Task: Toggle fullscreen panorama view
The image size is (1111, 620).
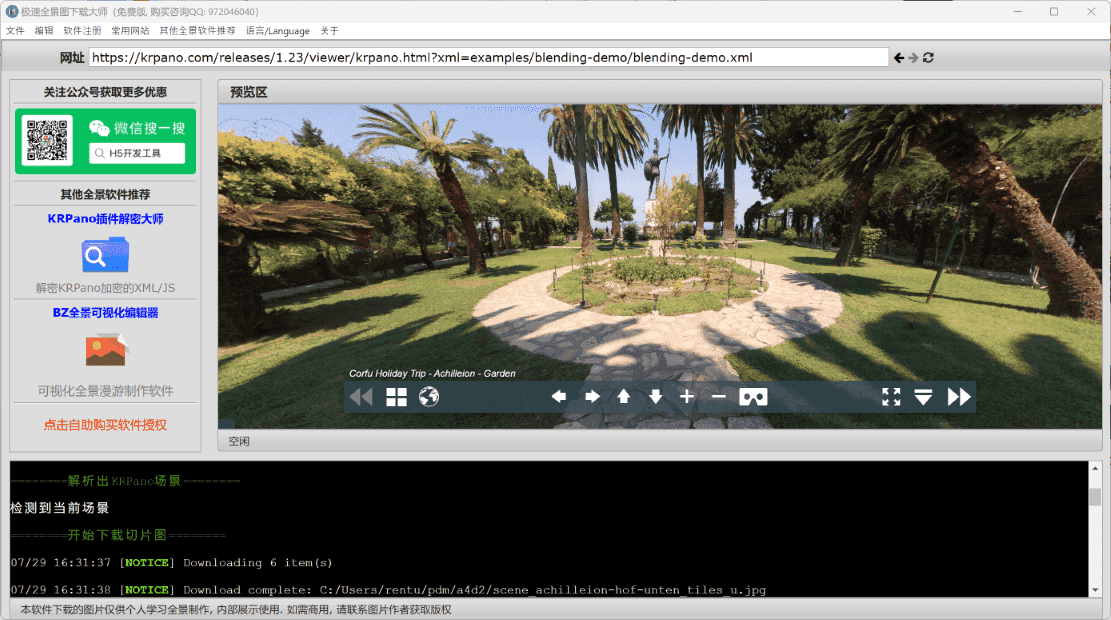Action: click(891, 397)
